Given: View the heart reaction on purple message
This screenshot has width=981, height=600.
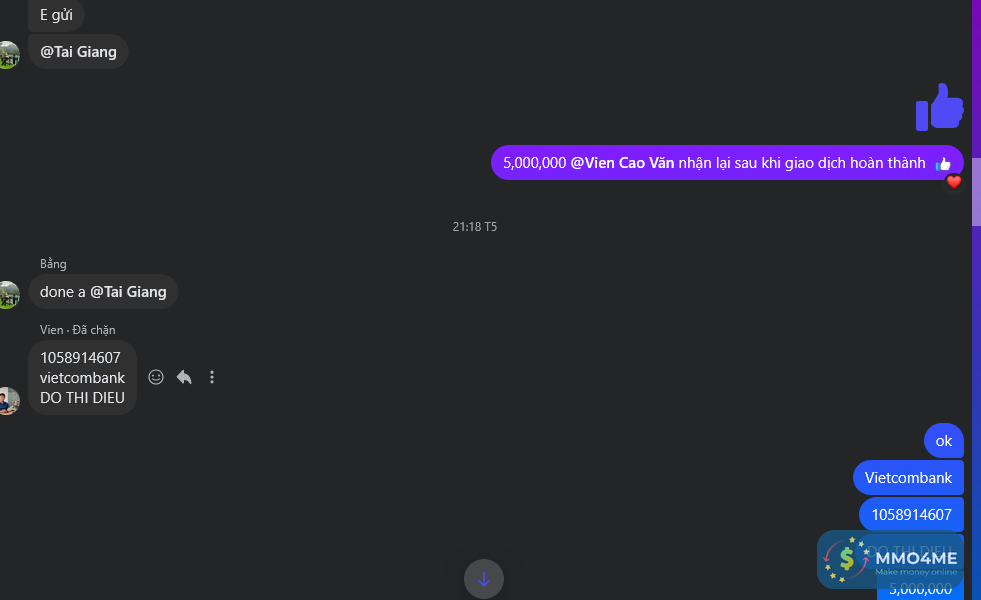Looking at the screenshot, I should 953,182.
